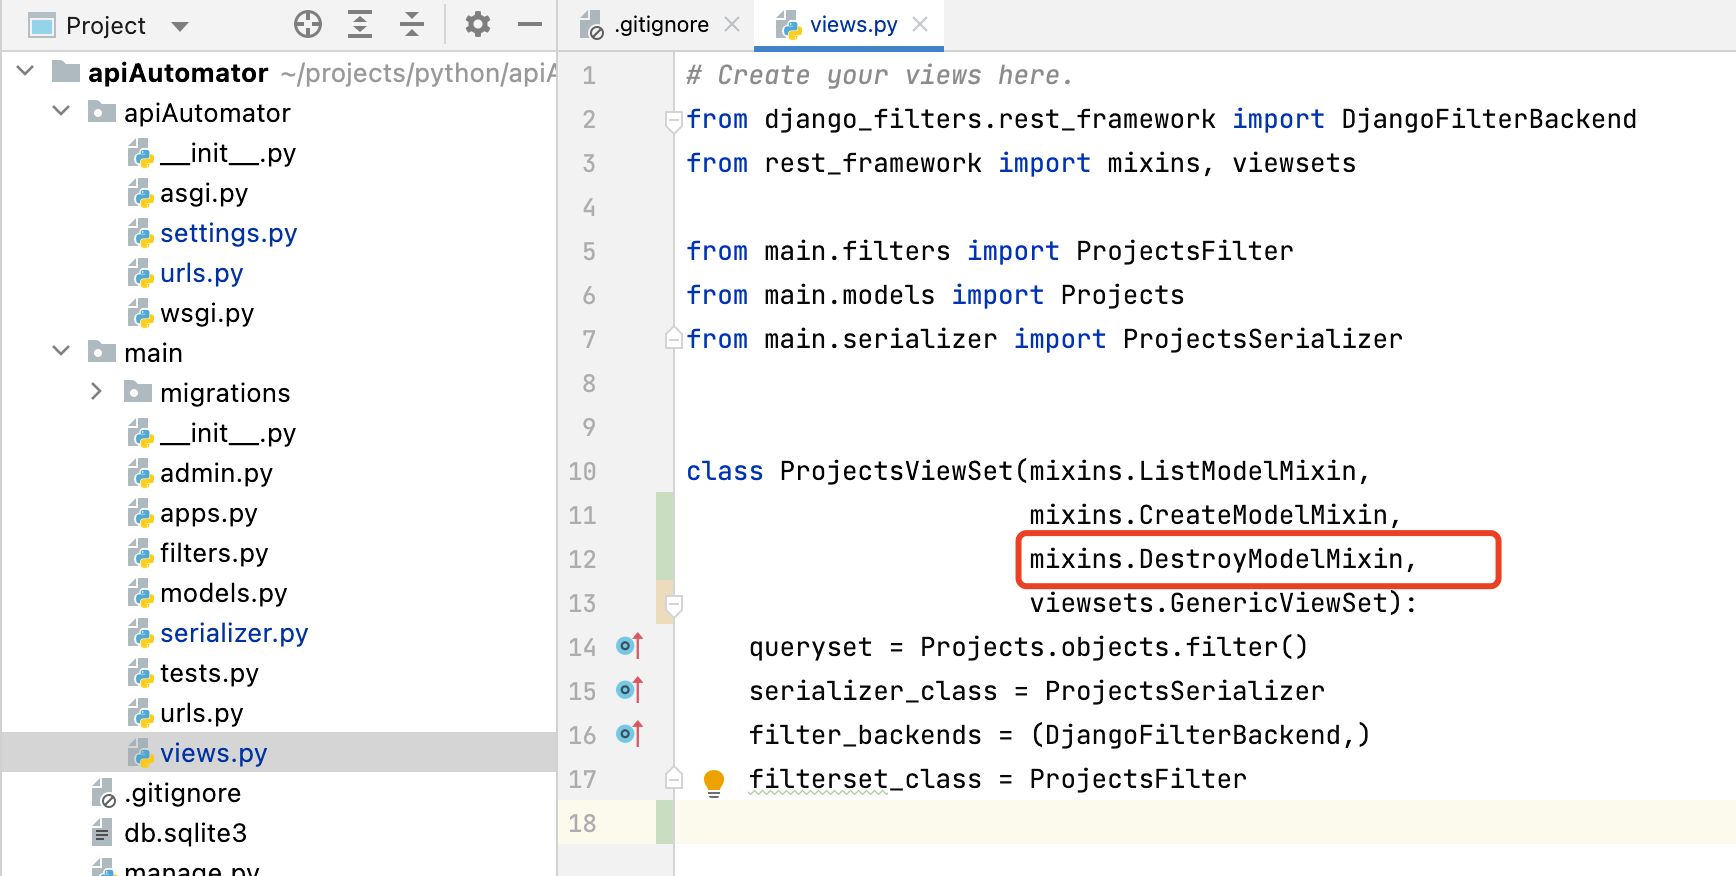Click the Collapse All icon in Project toolbar
The width and height of the screenshot is (1736, 876).
[412, 25]
